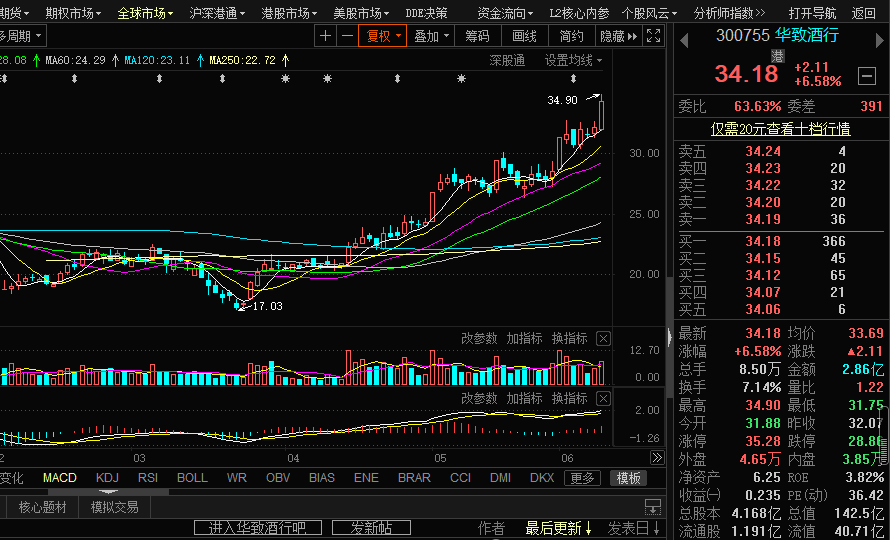890x540 pixels.
Task: Open the 全球市场 menu
Action: (145, 12)
